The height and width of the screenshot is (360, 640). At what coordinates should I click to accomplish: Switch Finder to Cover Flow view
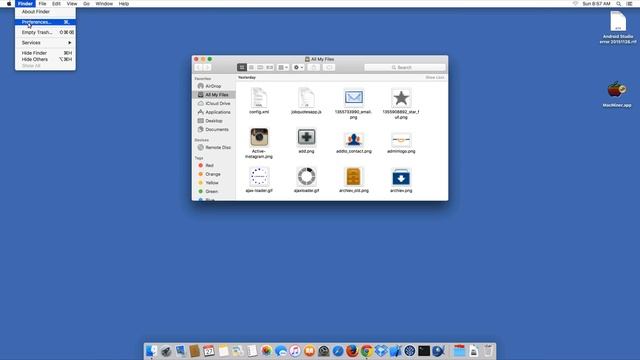(269, 67)
